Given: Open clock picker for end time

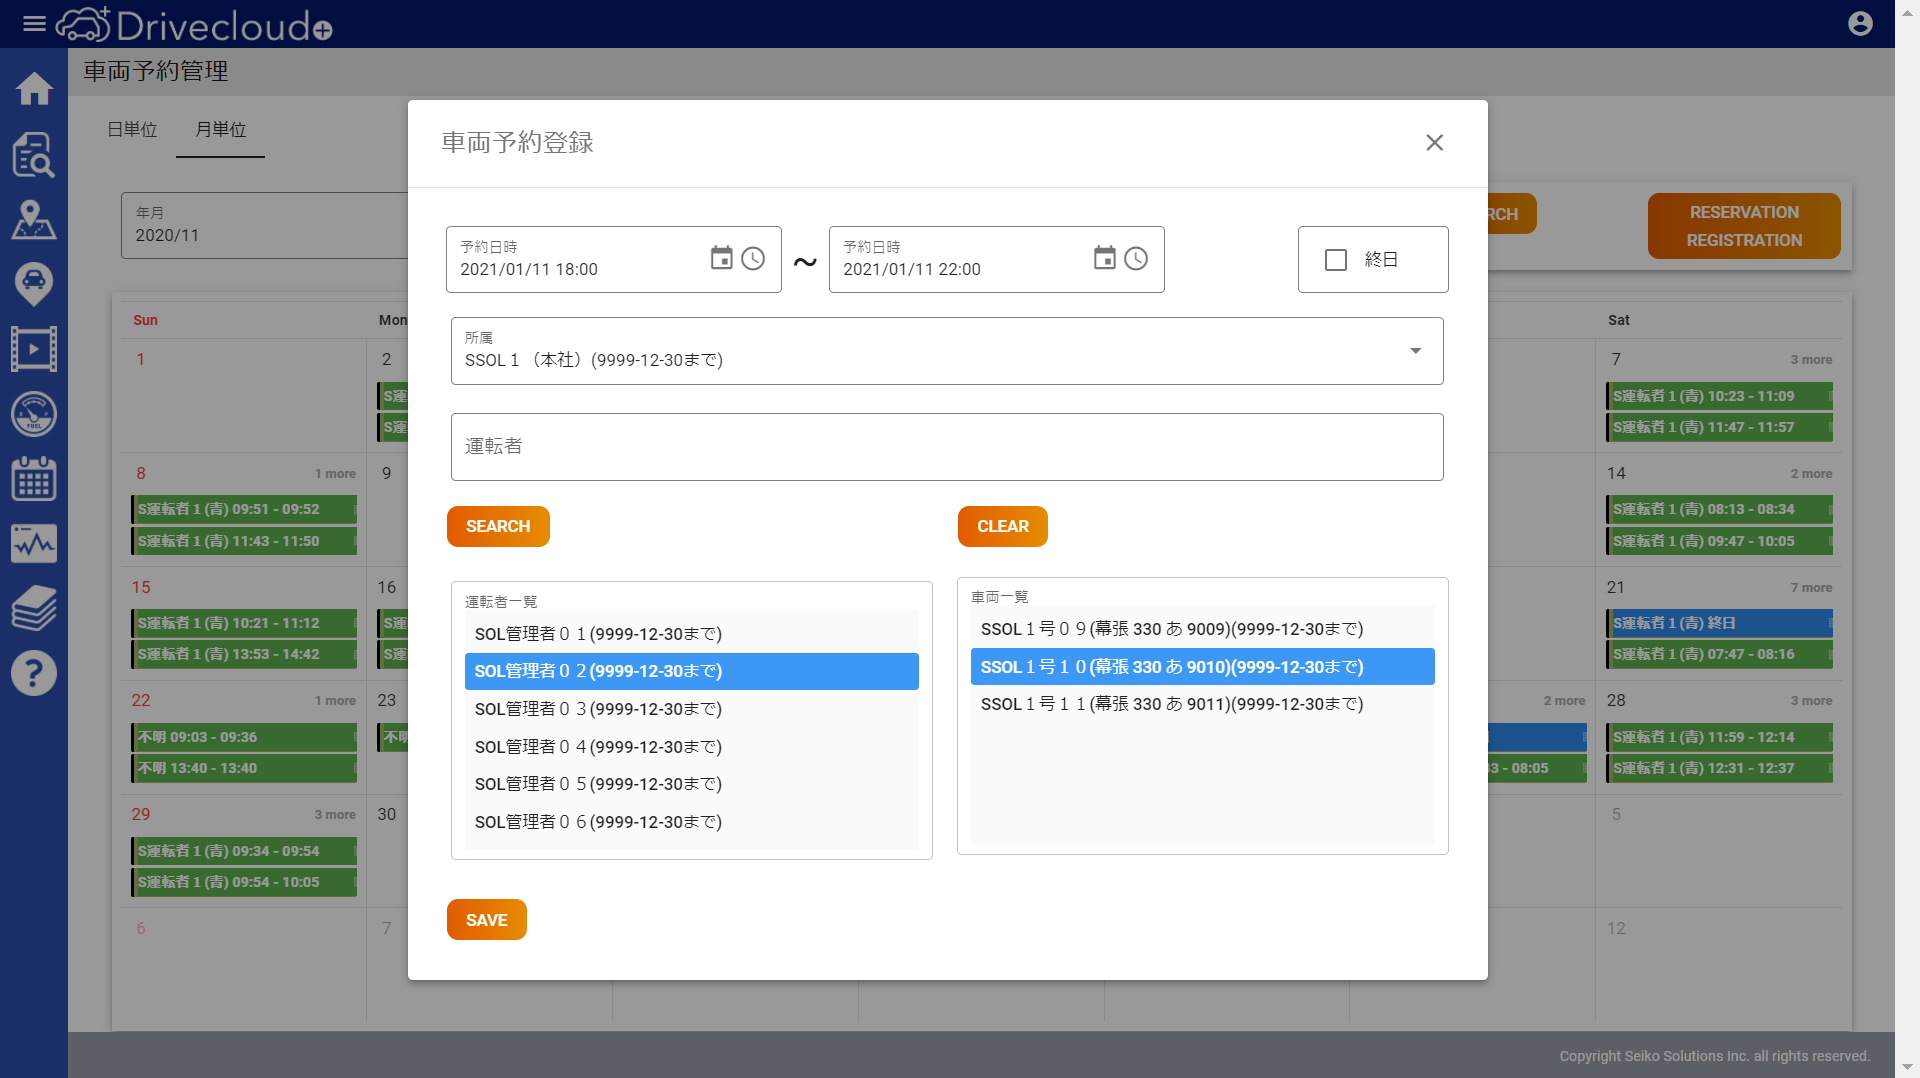Looking at the screenshot, I should pyautogui.click(x=1136, y=258).
